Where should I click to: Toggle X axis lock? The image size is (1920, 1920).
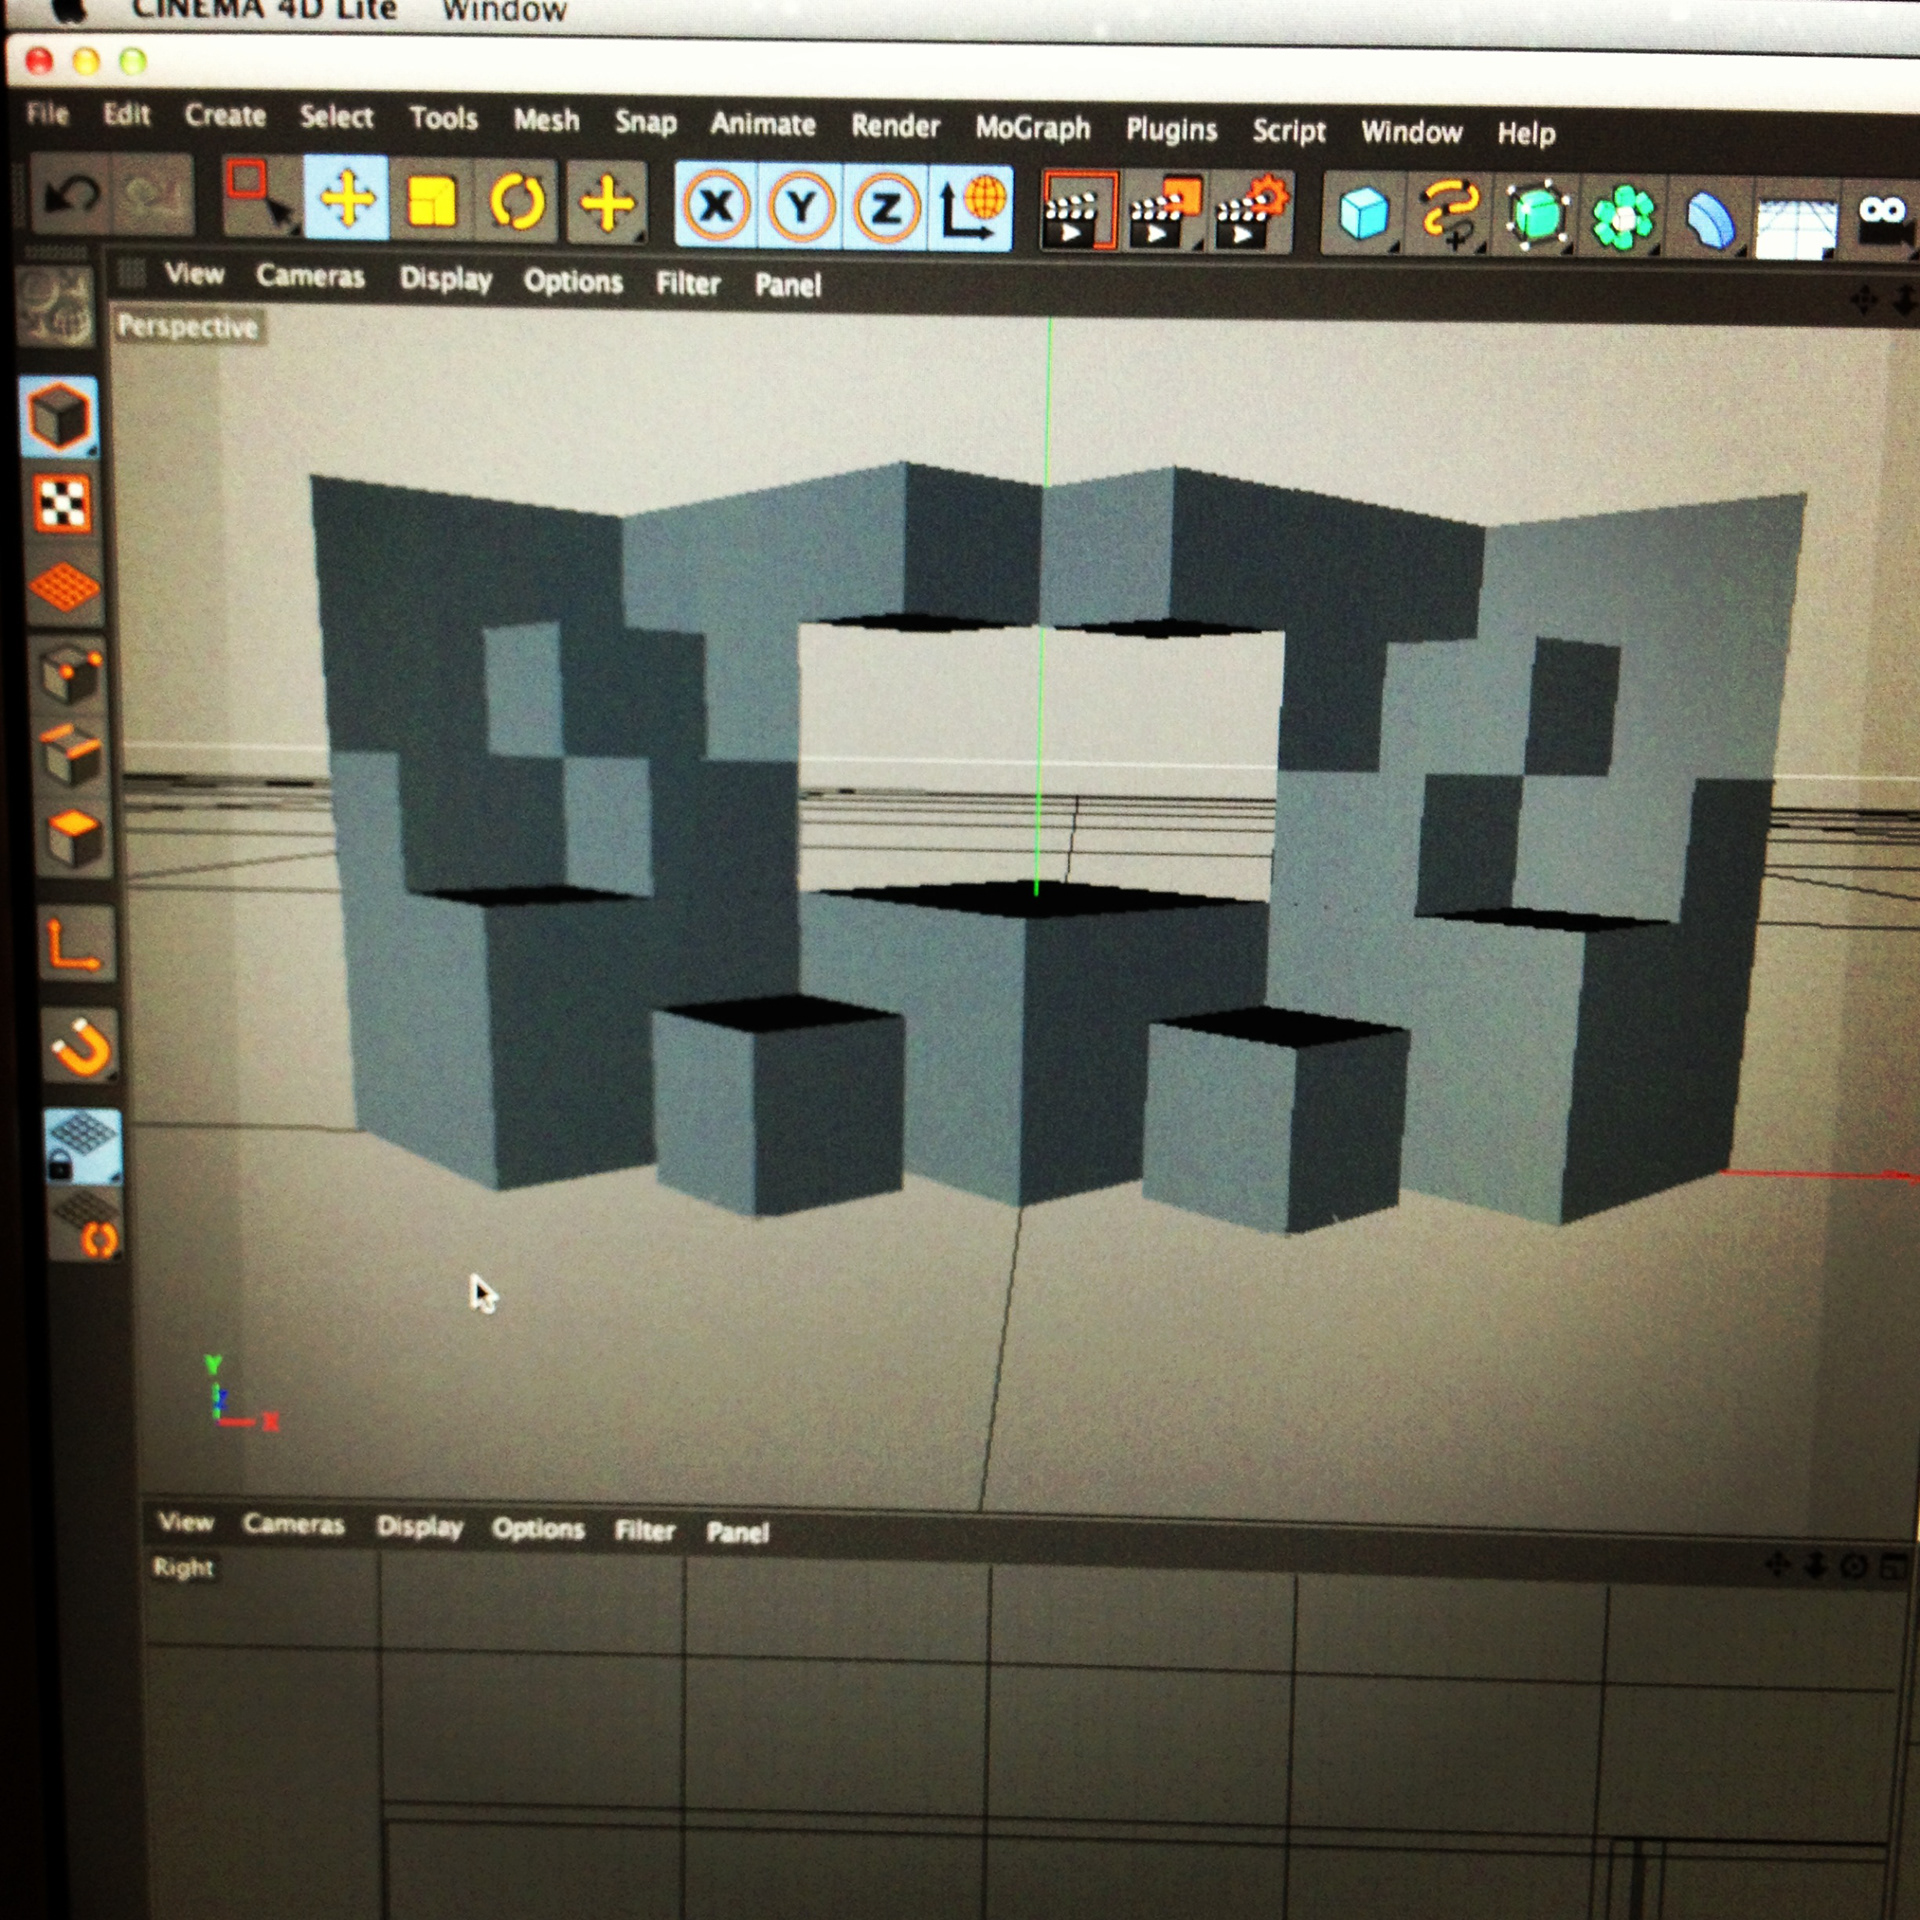click(716, 207)
